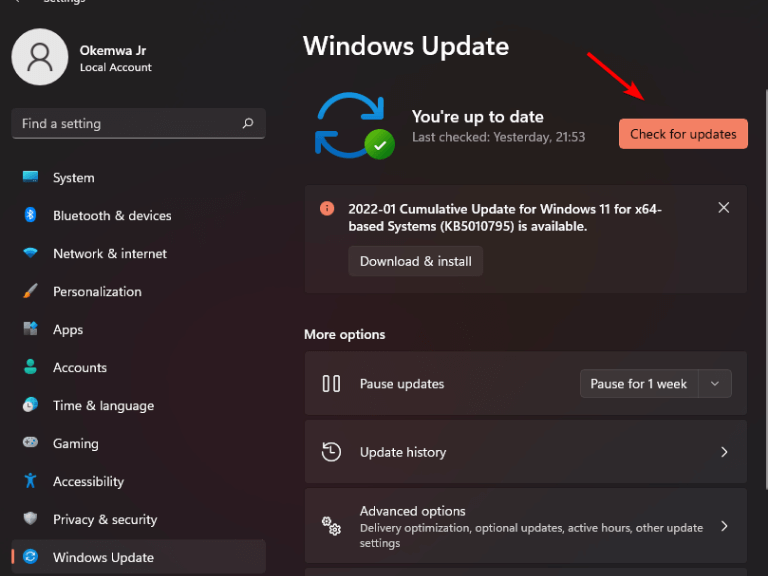Select Gaming in the sidebar
768x576 pixels.
click(x=139, y=443)
